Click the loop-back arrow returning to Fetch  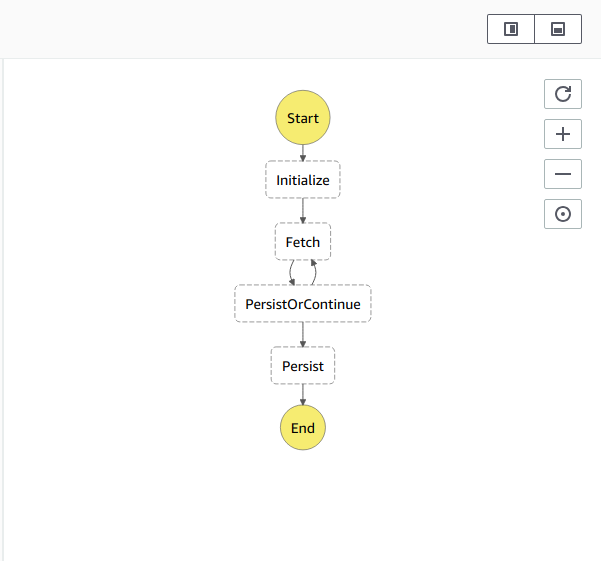[x=315, y=272]
